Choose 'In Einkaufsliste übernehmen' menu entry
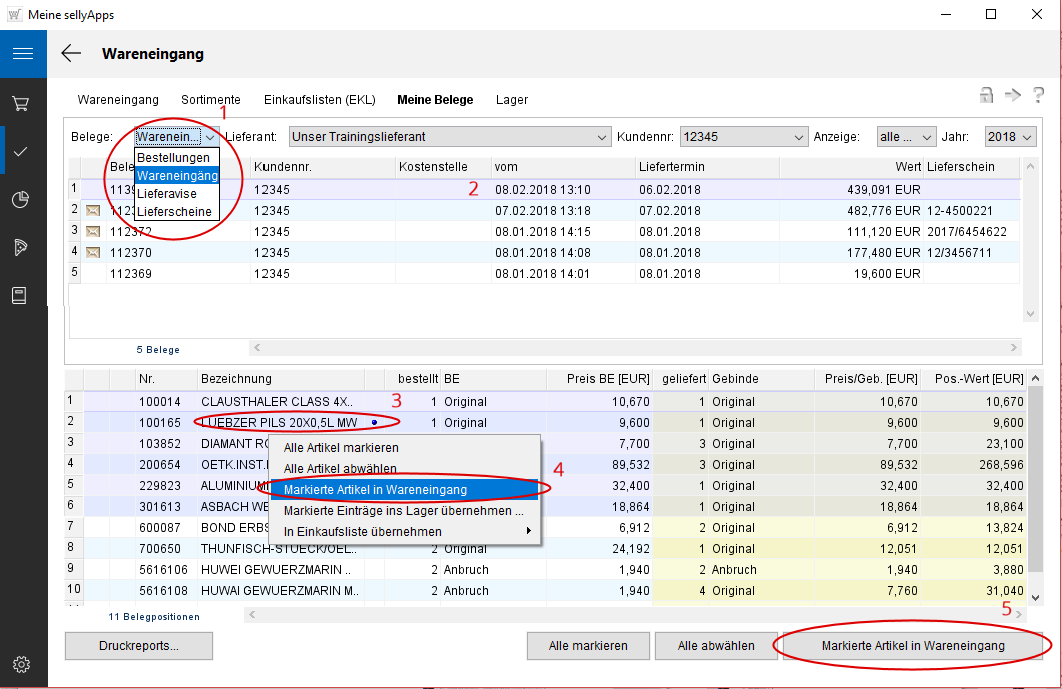The width and height of the screenshot is (1062, 689). point(363,532)
